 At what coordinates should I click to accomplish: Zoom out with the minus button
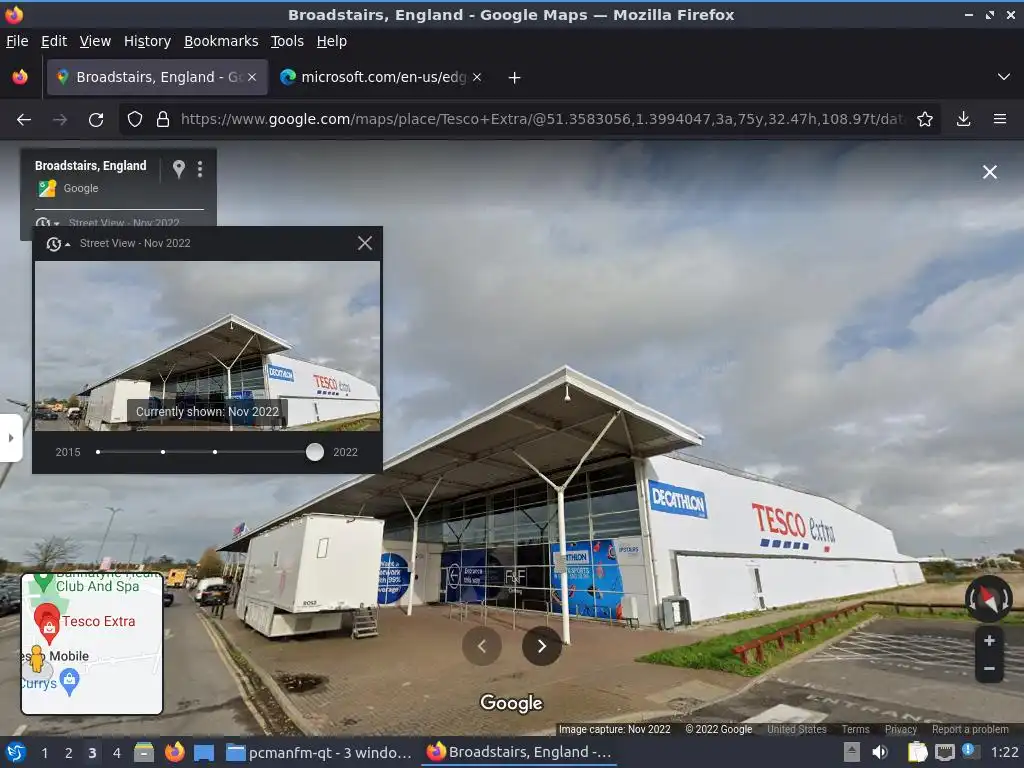989,669
